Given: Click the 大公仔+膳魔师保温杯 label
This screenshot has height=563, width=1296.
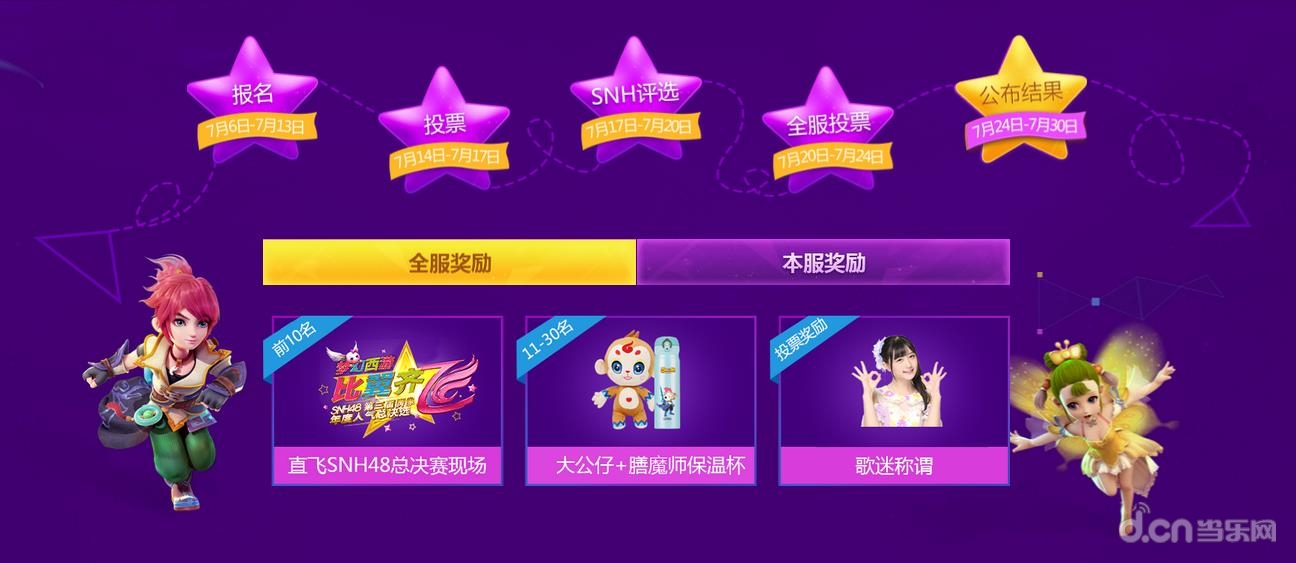Looking at the screenshot, I should [641, 466].
